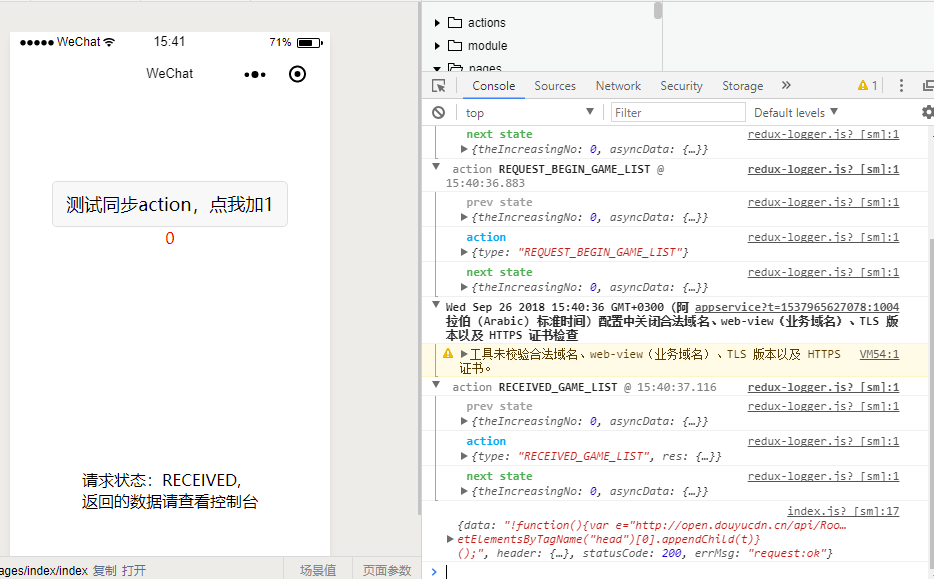Click the mini program close circle icon
Screen dimensions: 934x579
tap(297, 74)
